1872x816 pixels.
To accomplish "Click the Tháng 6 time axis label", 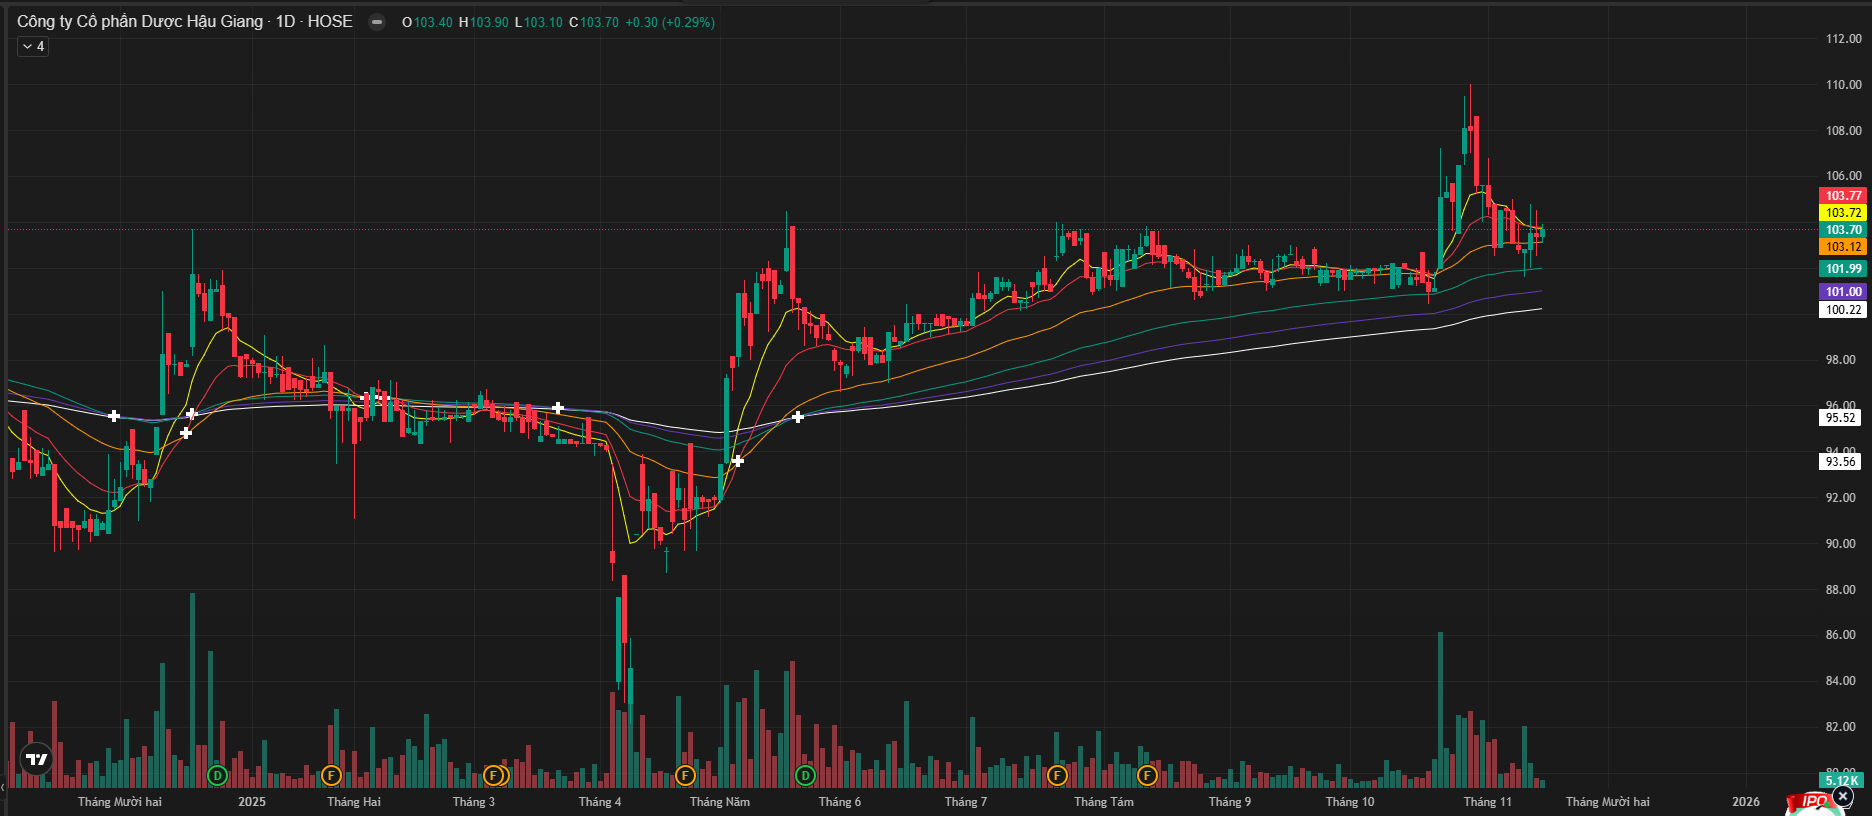I will point(840,802).
